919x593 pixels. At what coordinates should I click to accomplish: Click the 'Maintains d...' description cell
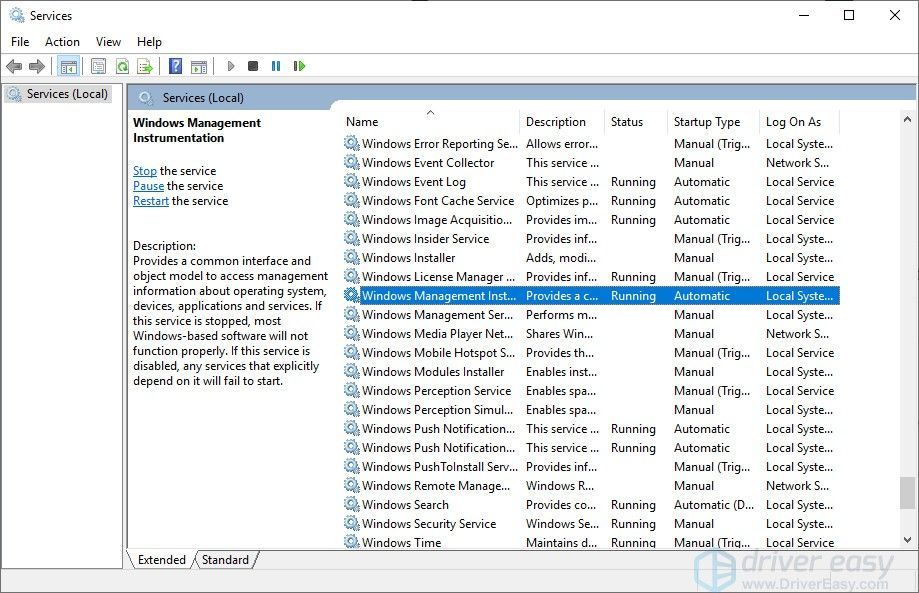(x=561, y=542)
